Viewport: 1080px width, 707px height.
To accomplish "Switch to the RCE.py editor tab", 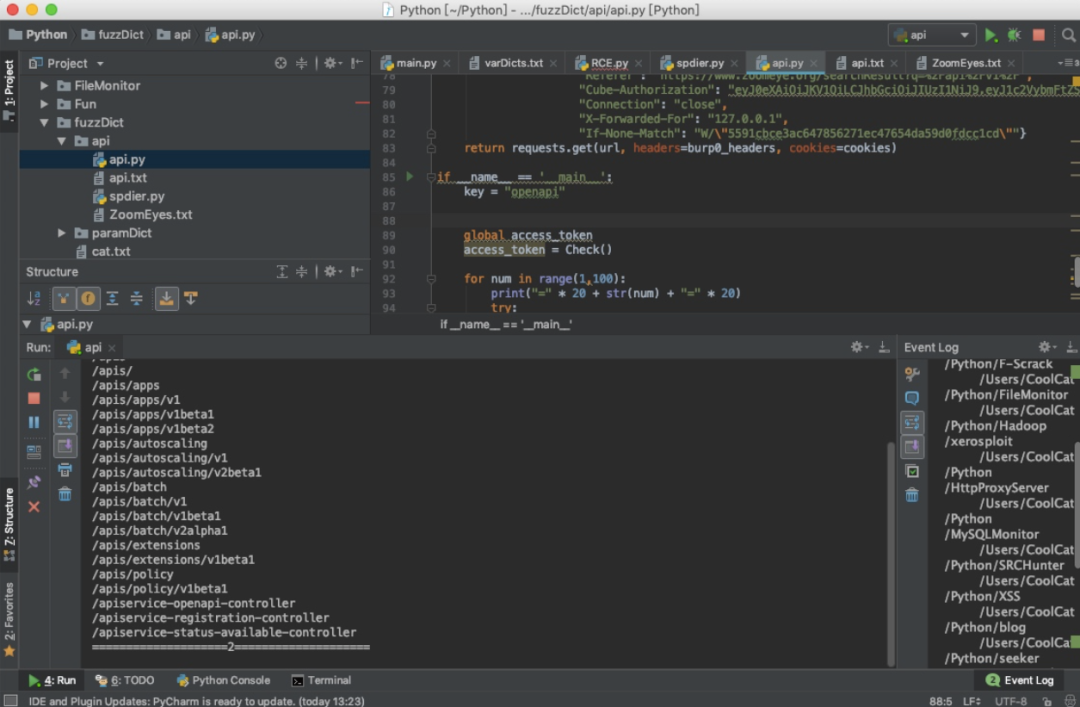I will [x=609, y=63].
